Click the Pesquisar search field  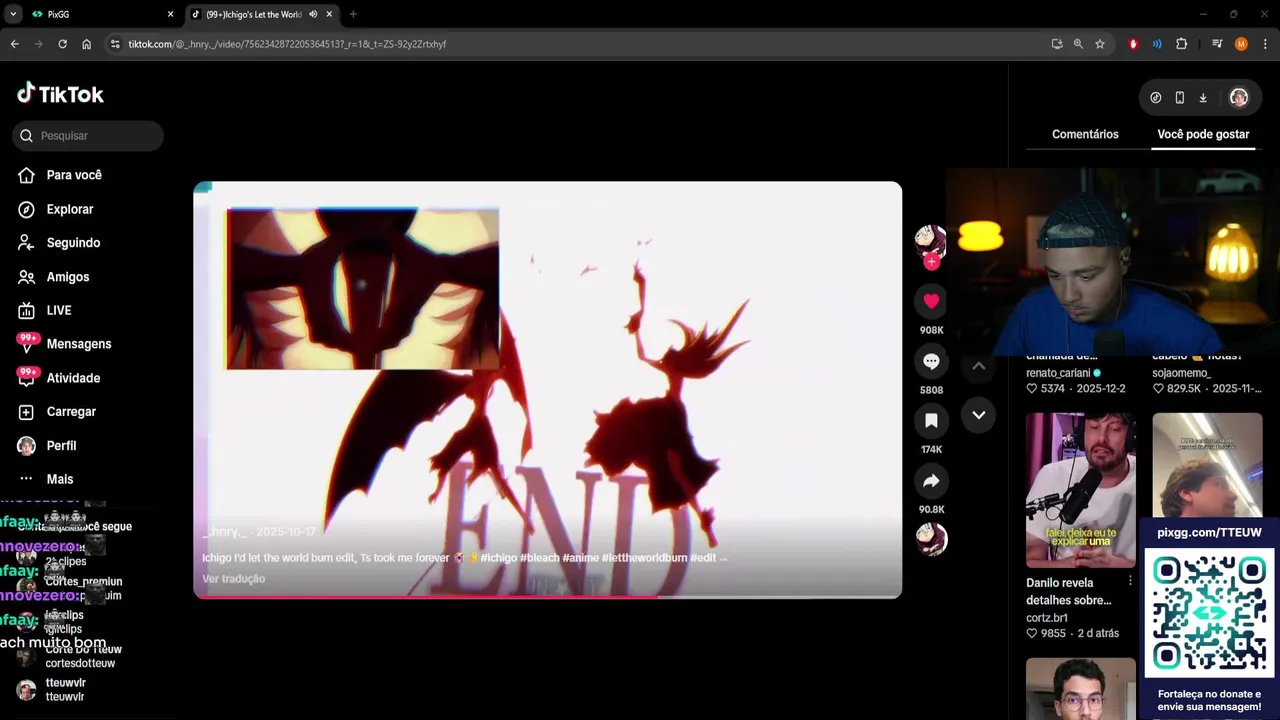click(x=88, y=136)
